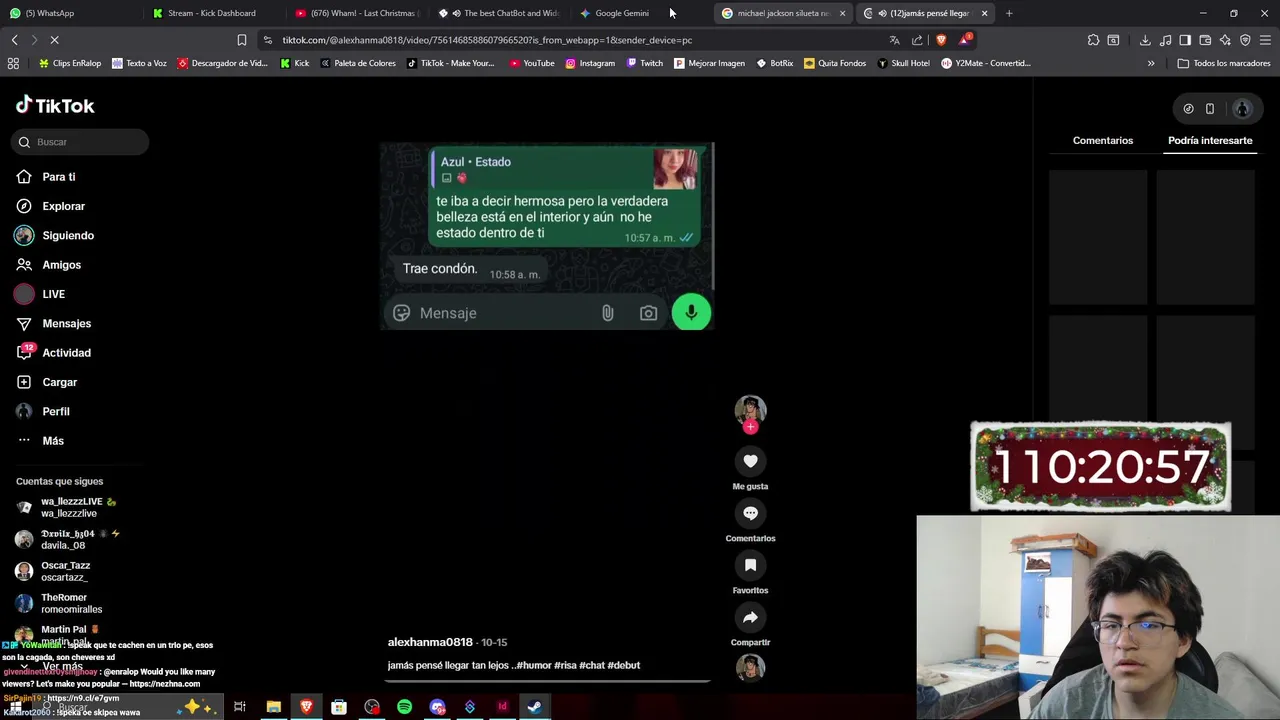Follow the creator with the red plus badge

(x=750, y=427)
